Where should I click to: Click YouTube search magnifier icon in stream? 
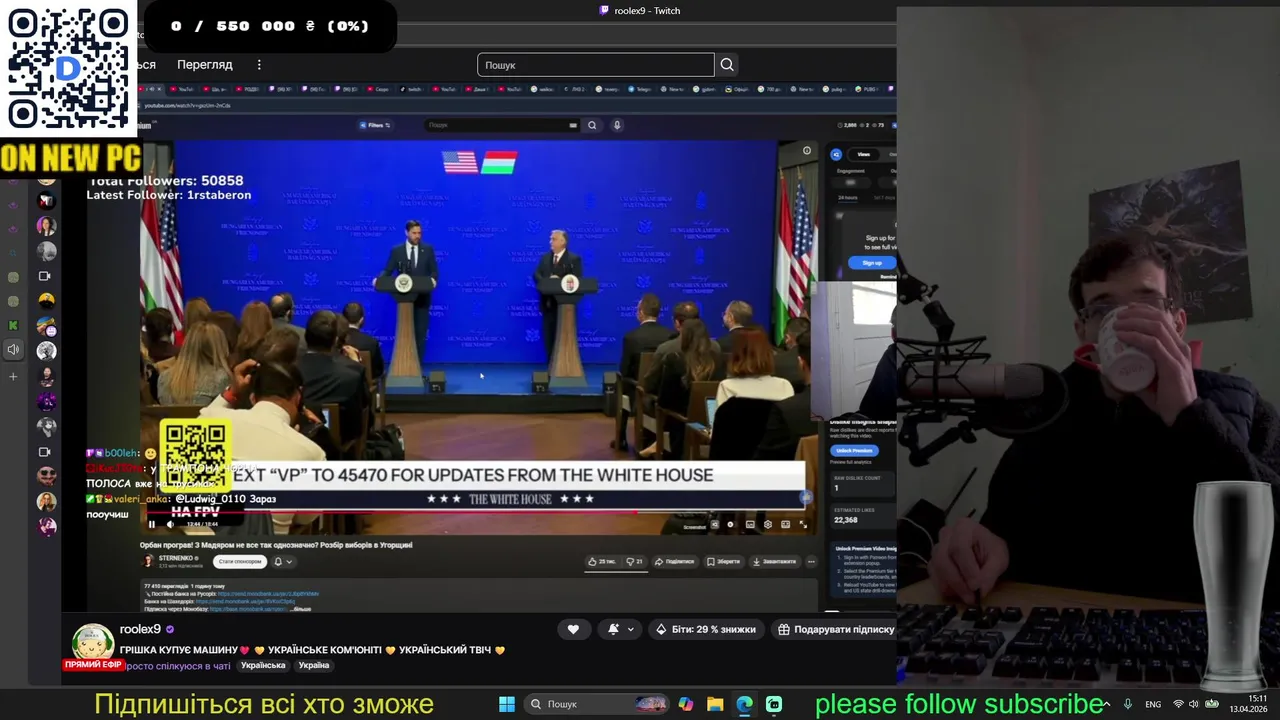592,125
